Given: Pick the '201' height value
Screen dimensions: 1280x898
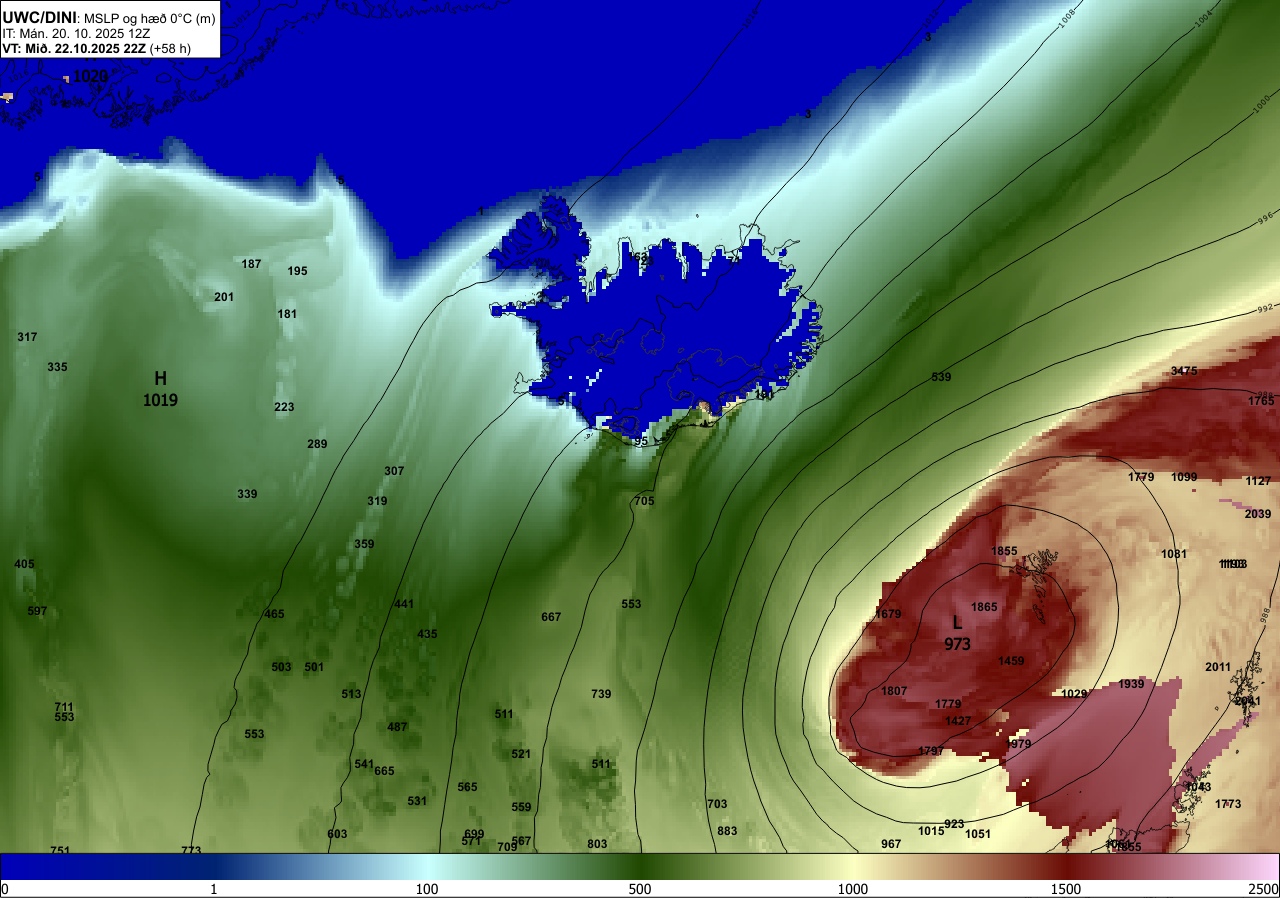Looking at the screenshot, I should click(x=224, y=297).
